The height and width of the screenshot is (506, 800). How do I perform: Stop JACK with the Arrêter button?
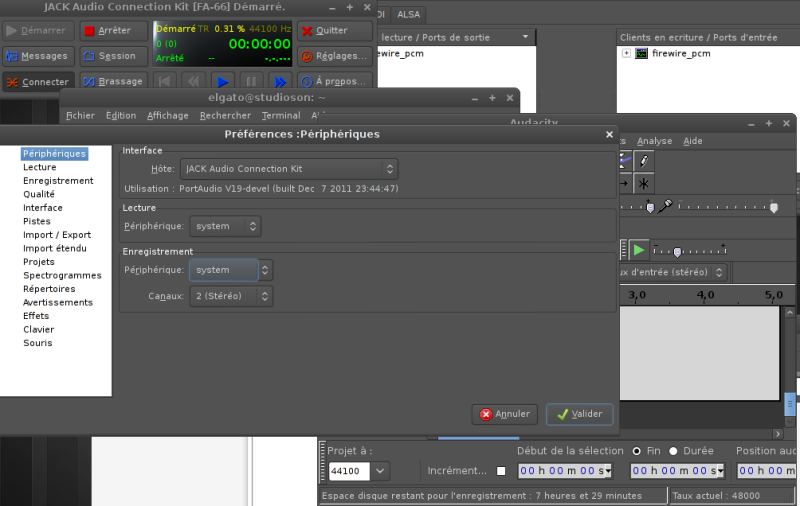tap(114, 31)
